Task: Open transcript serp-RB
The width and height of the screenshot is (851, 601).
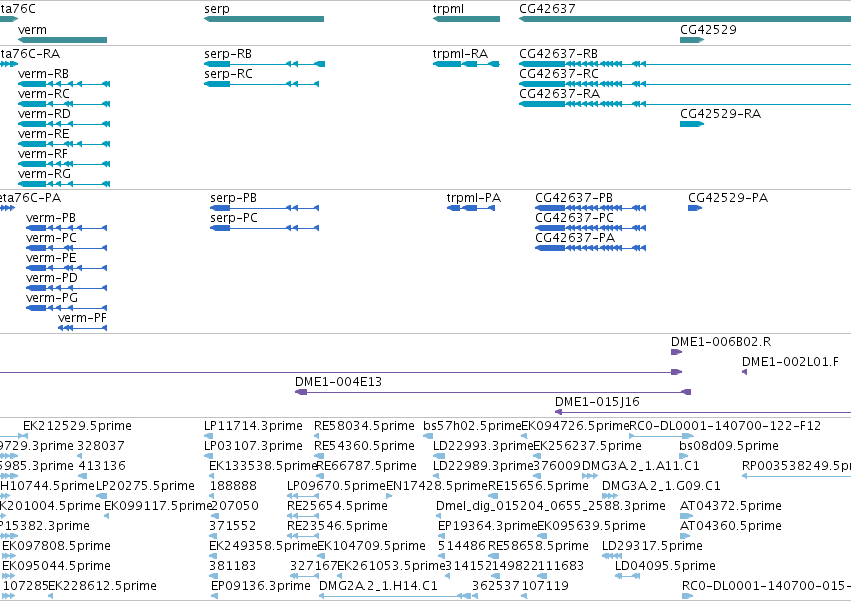Action: pos(228,54)
